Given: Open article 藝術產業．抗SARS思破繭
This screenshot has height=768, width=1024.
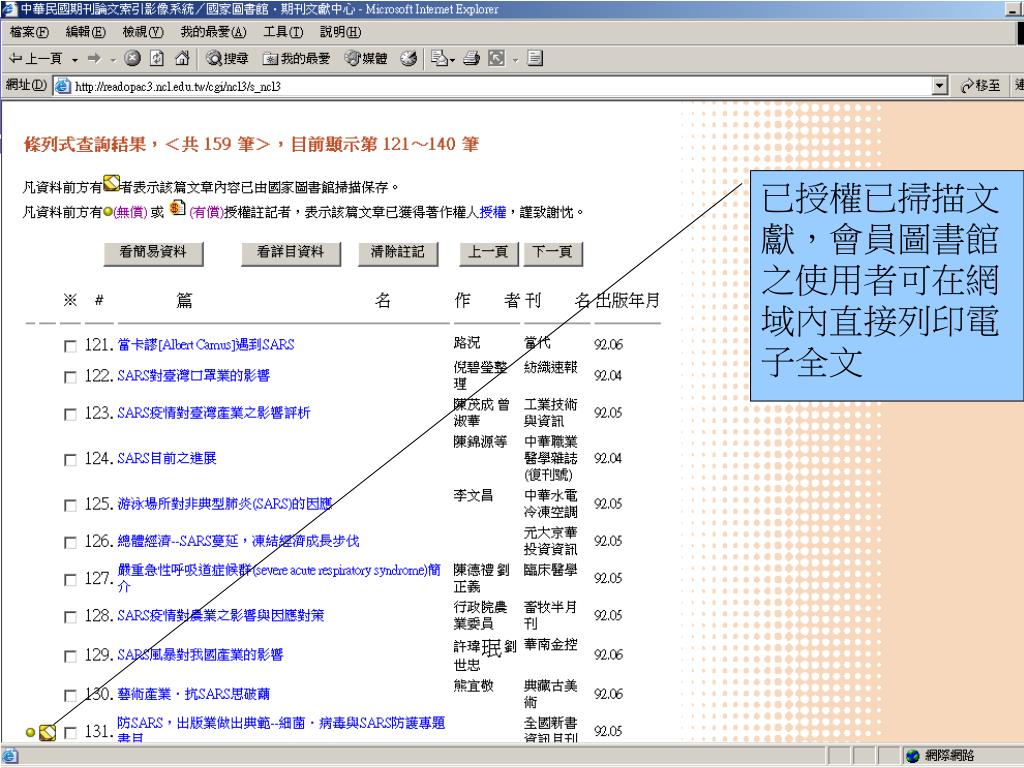Looking at the screenshot, I should (x=193, y=694).
